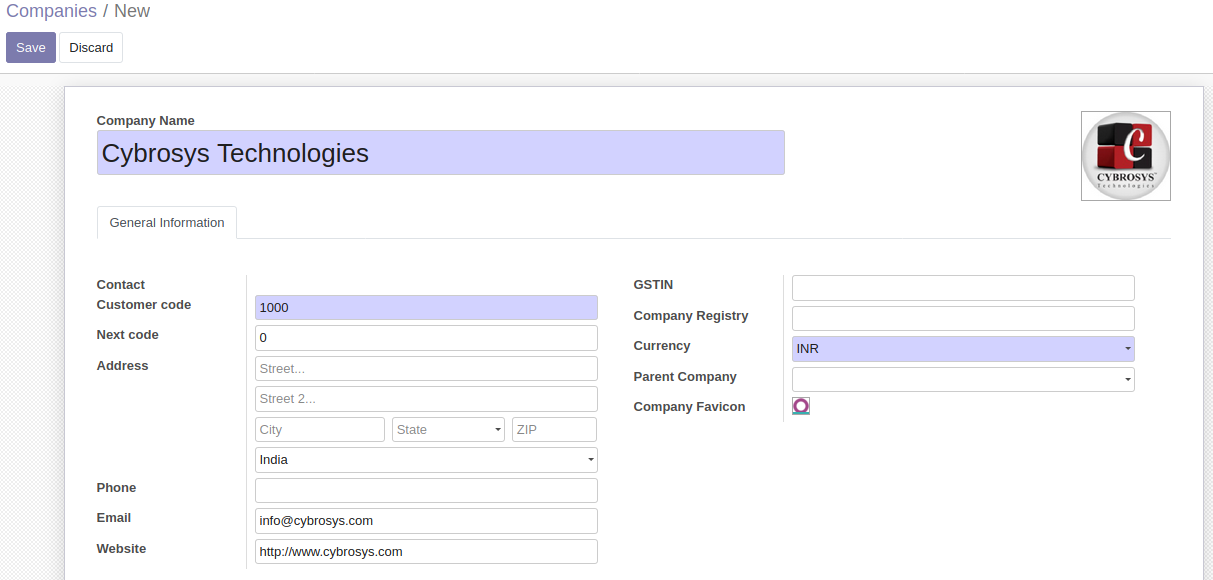Expand the Parent Company dropdown
This screenshot has height=580, width=1213.
[962, 379]
